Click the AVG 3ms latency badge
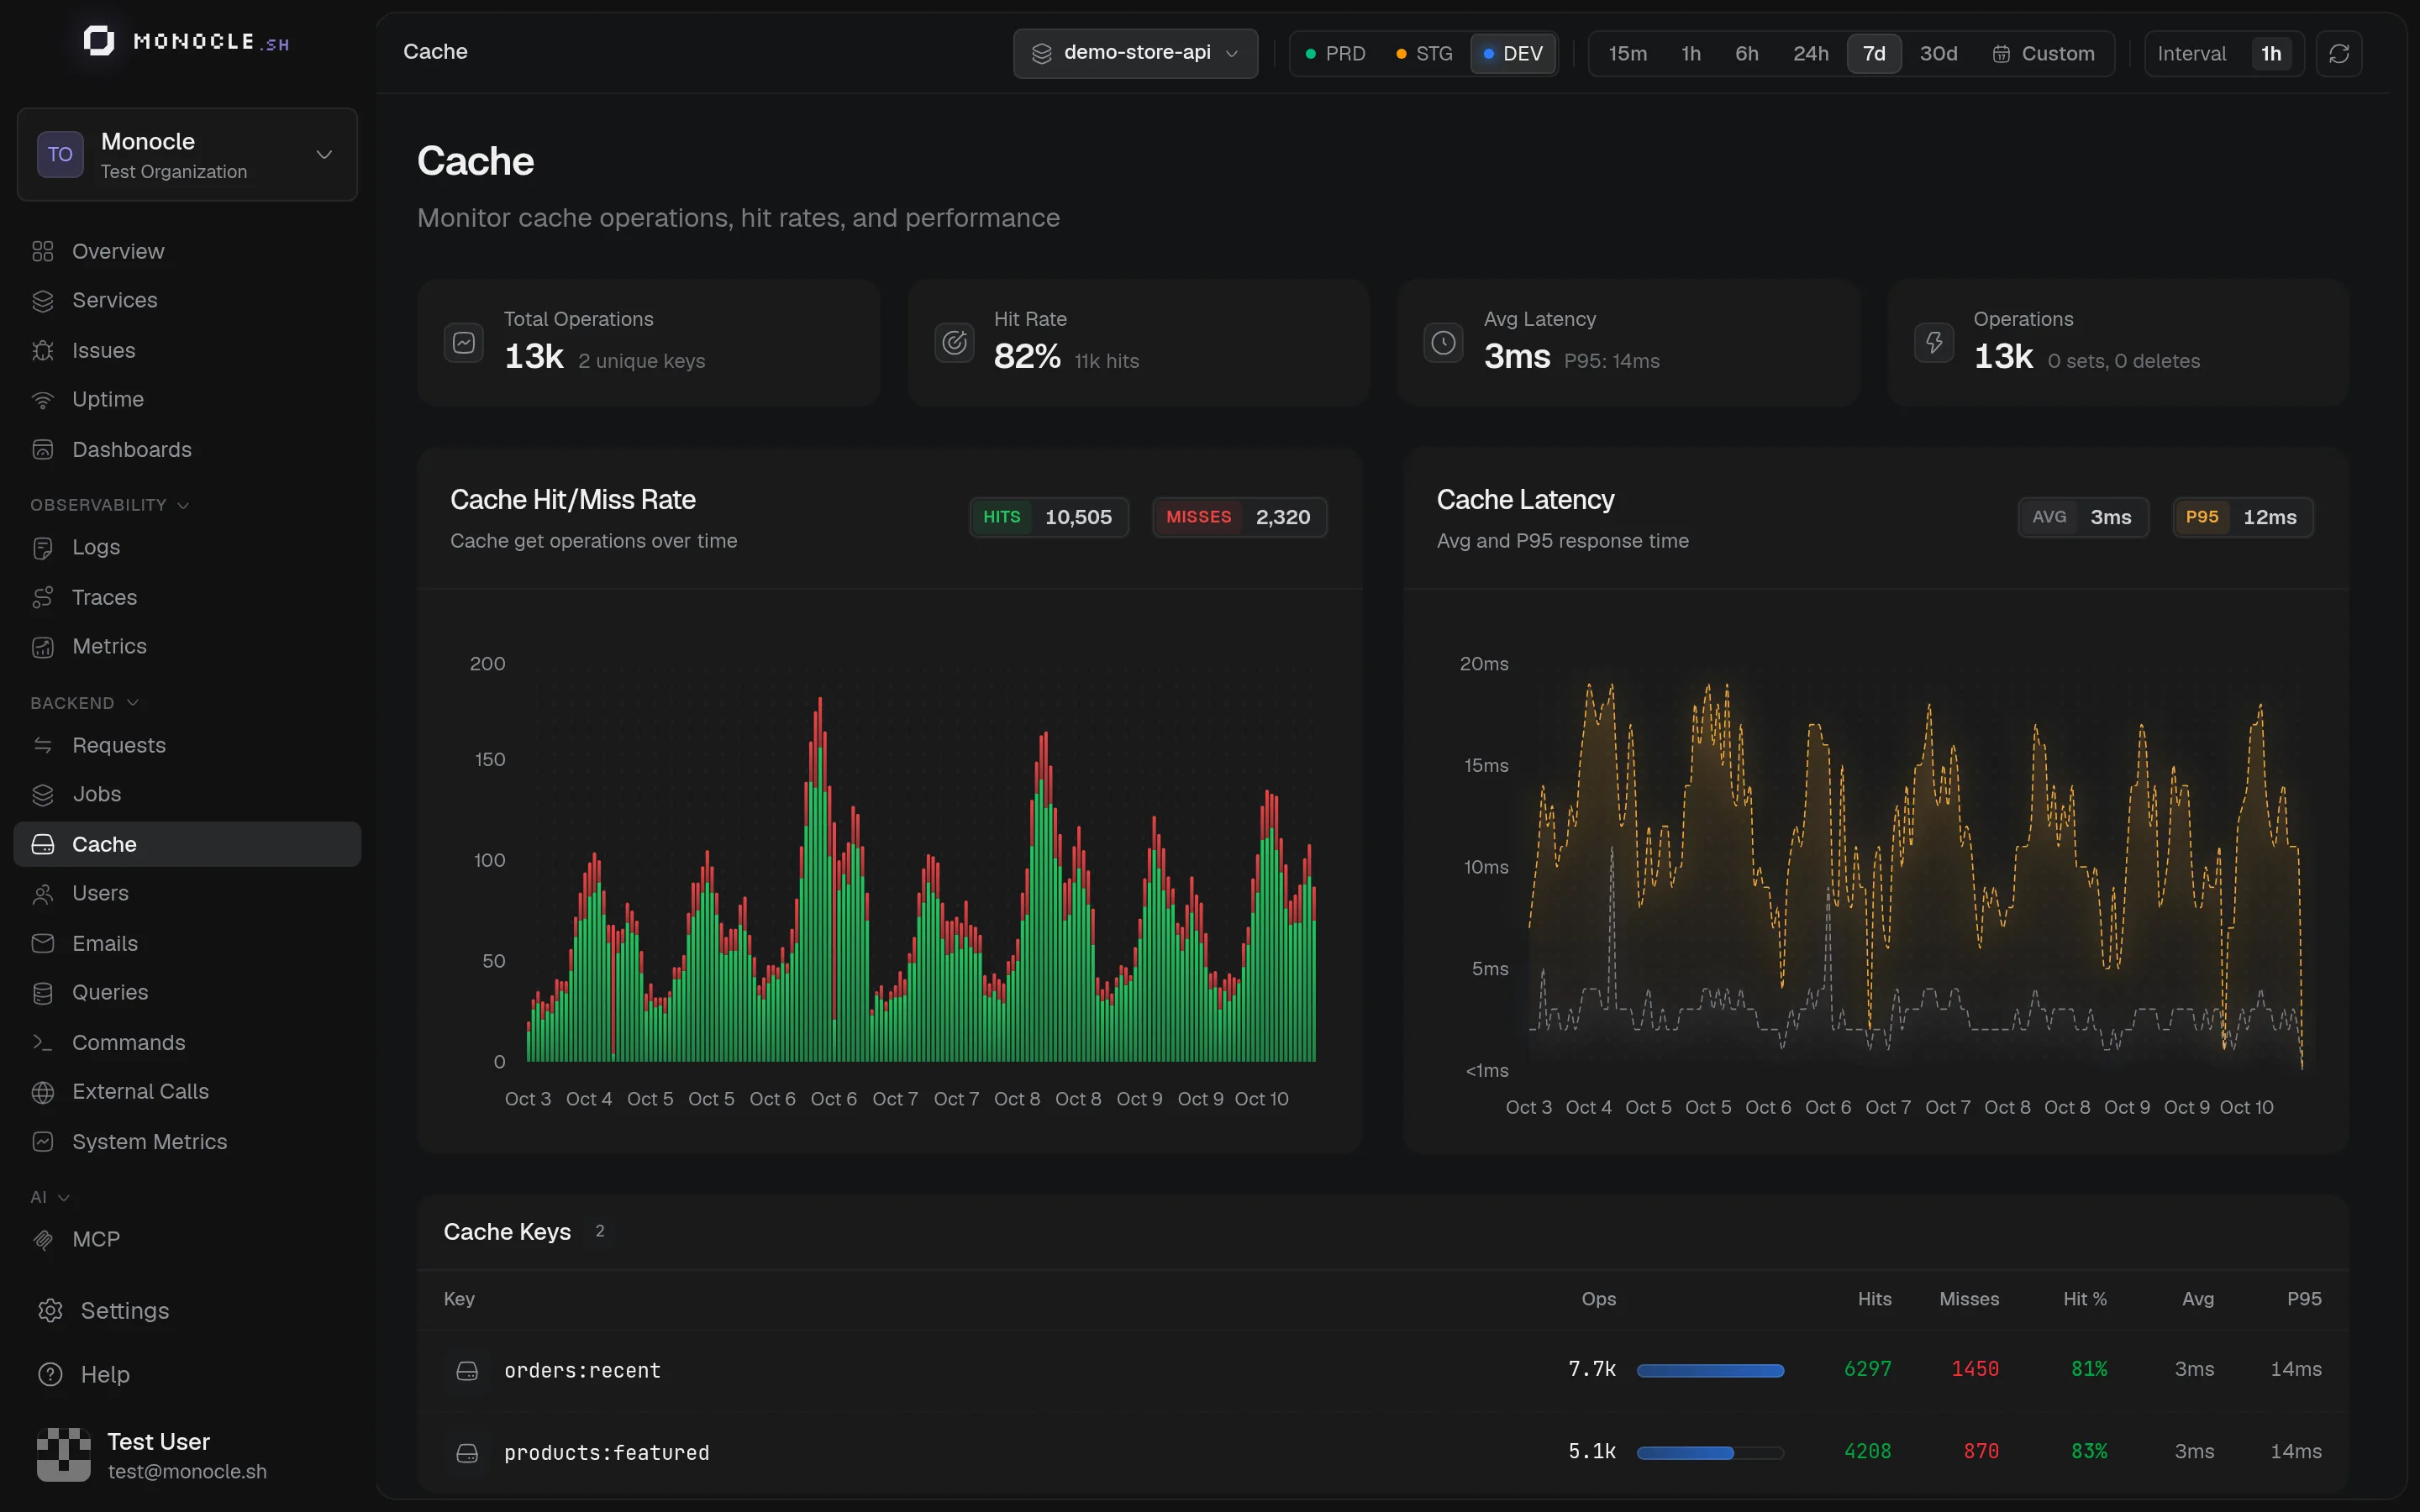Screen dimensions: 2420x1512 (2083, 517)
